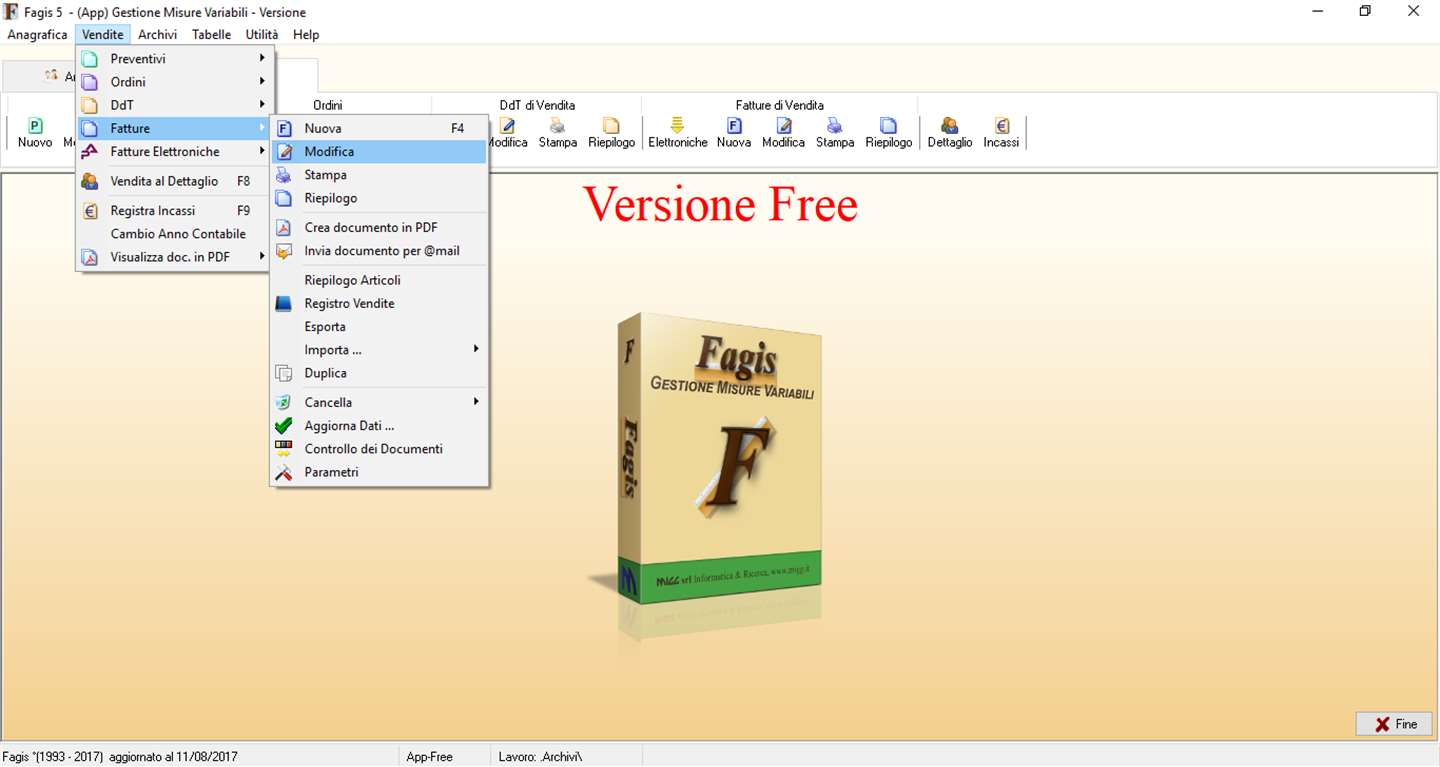Click Riepilogo icon in Fatture di Vendita toolbar

(x=889, y=133)
